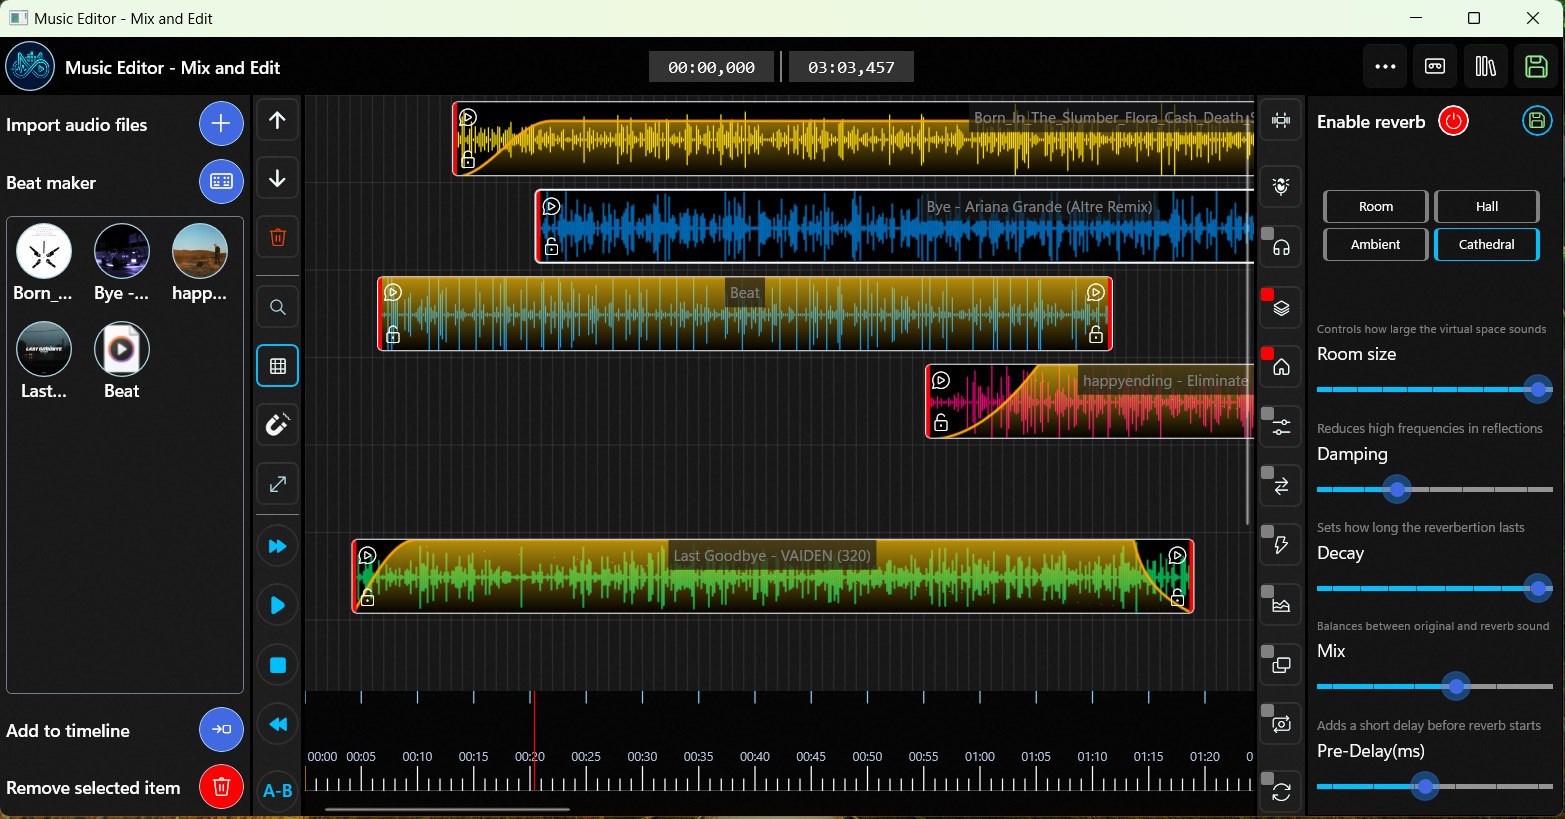This screenshot has height=819, width=1565.
Task: Open the layers stack panel icon
Action: 1281,307
